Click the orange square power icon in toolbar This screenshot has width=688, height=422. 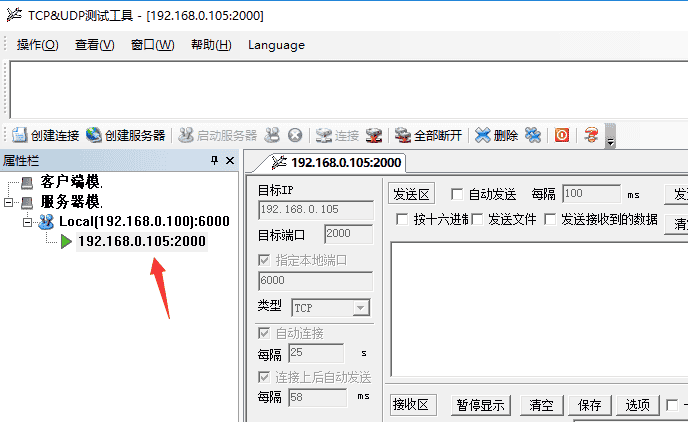562,135
